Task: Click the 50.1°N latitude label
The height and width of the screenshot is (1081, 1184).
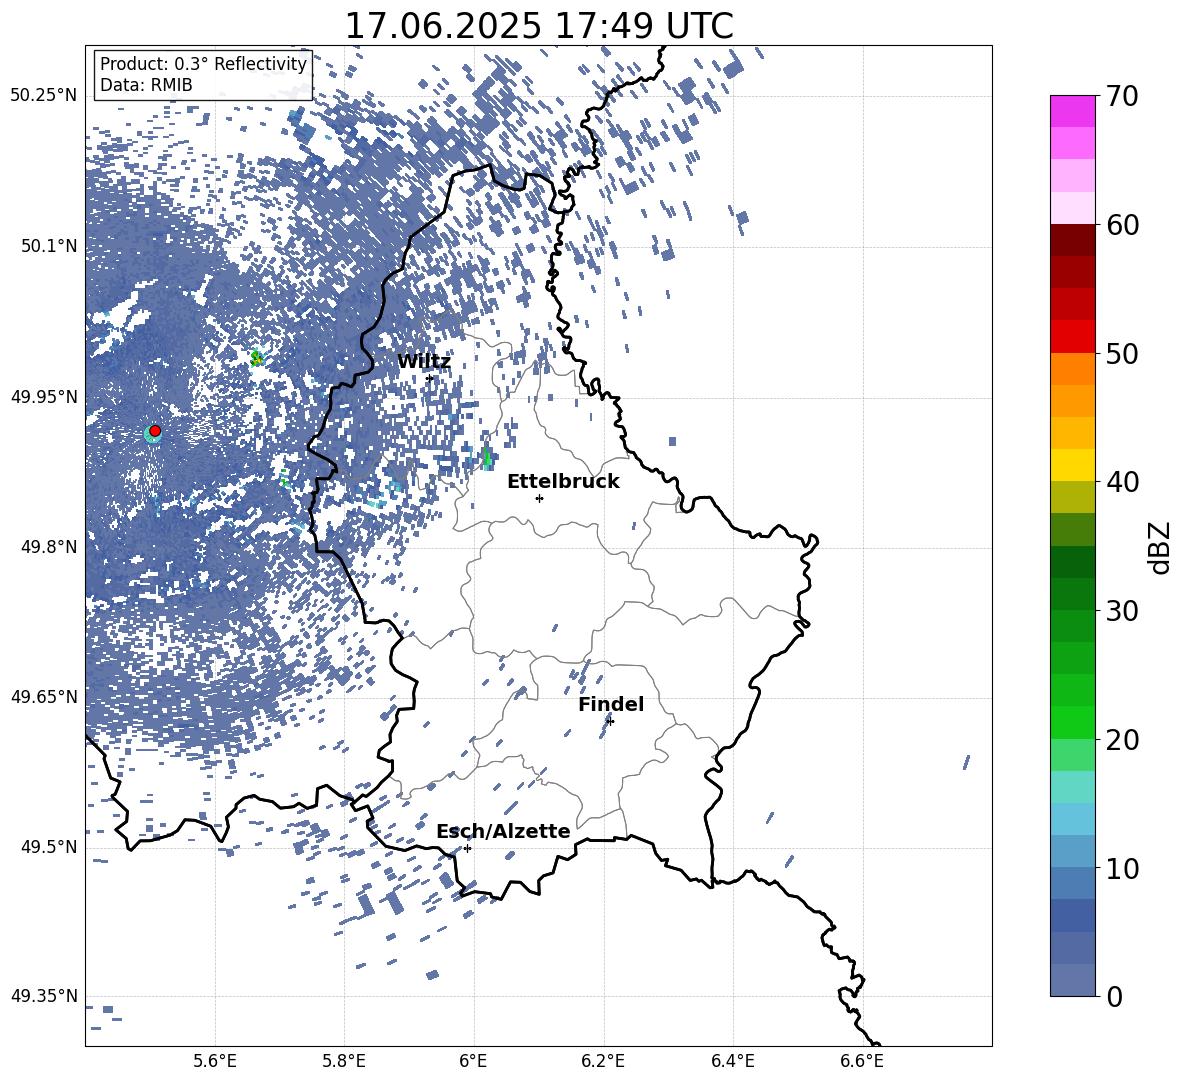Action: tap(49, 246)
